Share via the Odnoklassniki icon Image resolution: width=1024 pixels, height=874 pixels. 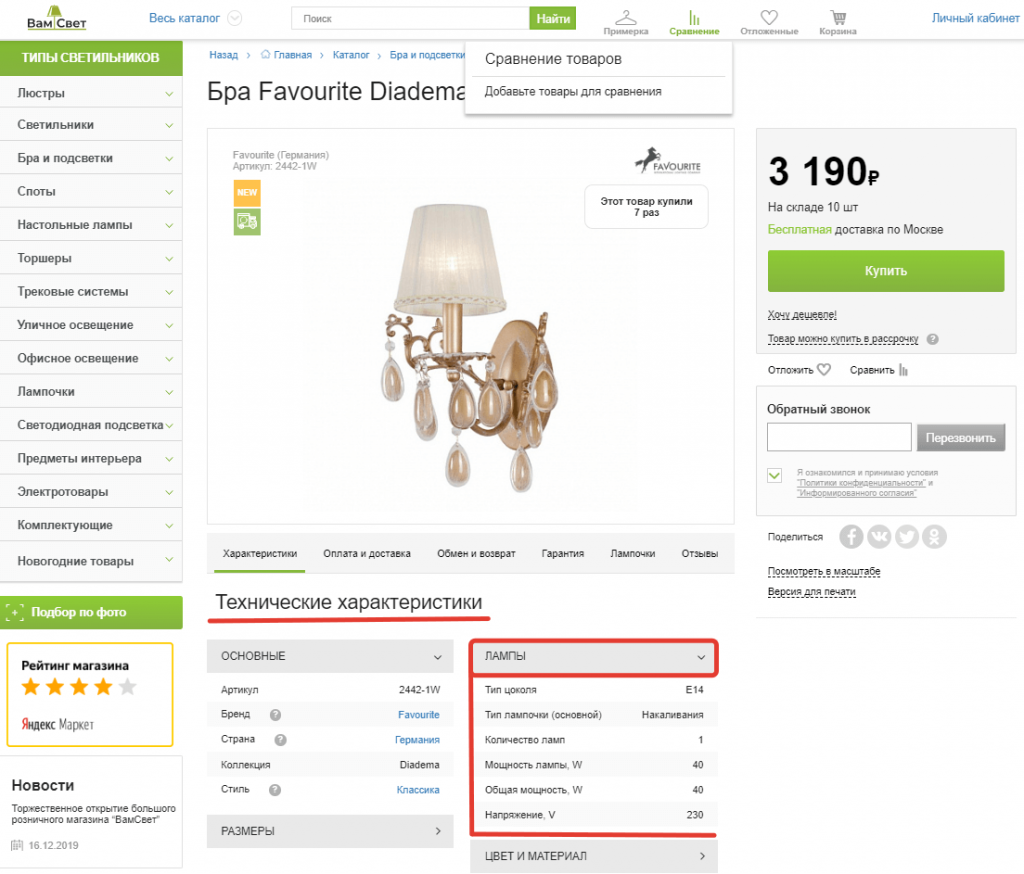[x=935, y=537]
